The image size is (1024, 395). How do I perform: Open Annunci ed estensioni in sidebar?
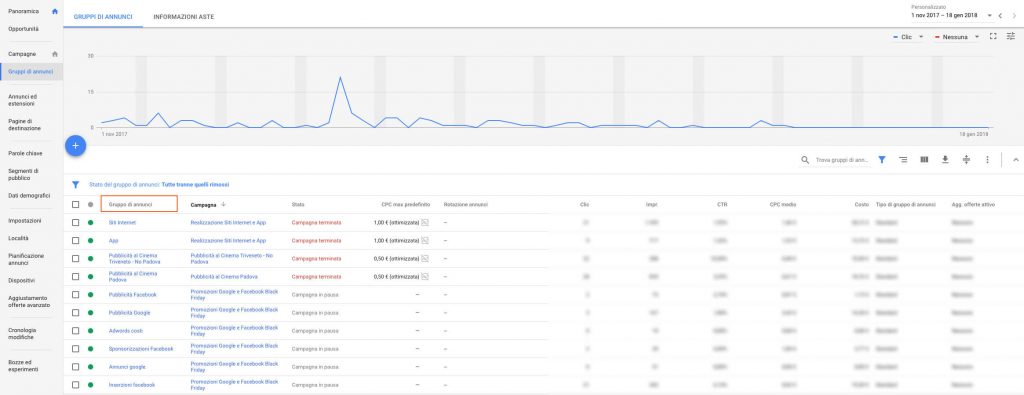(22, 100)
